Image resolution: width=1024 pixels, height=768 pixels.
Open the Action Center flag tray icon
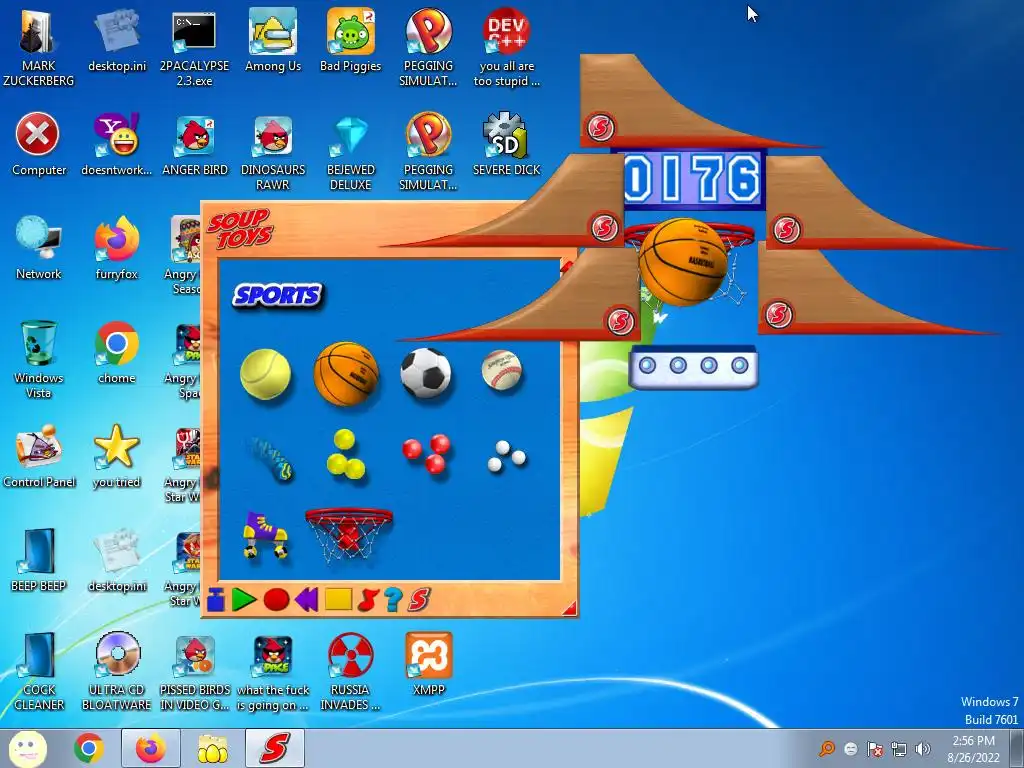[874, 749]
